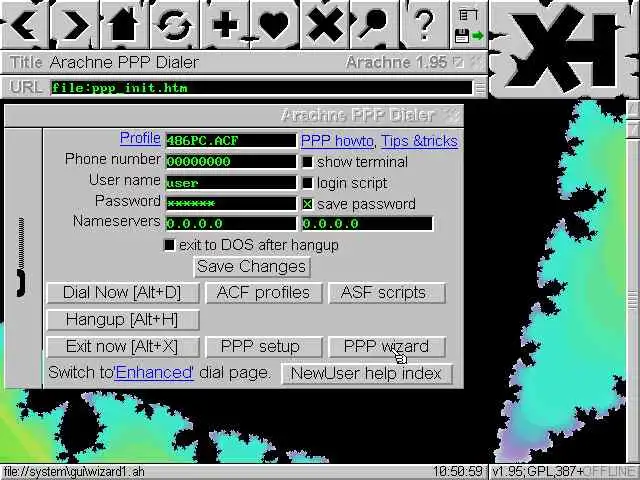Toggle the show terminal checkbox
Viewport: 640px width, 480px height.
click(x=307, y=162)
